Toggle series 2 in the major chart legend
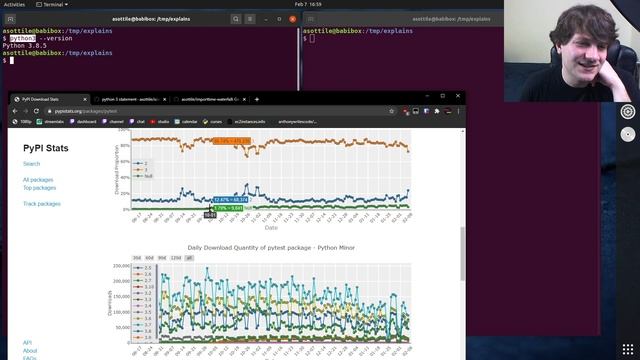Viewport: 640px width, 360px height. tap(141, 163)
